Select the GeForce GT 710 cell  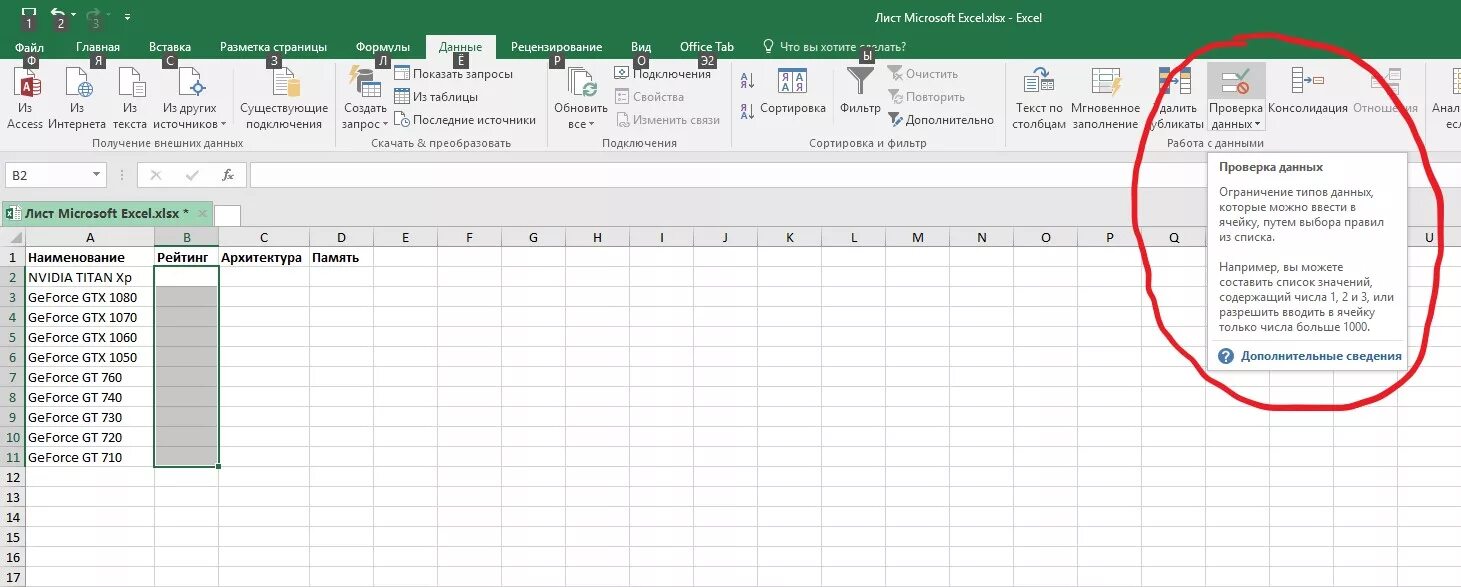[x=90, y=457]
